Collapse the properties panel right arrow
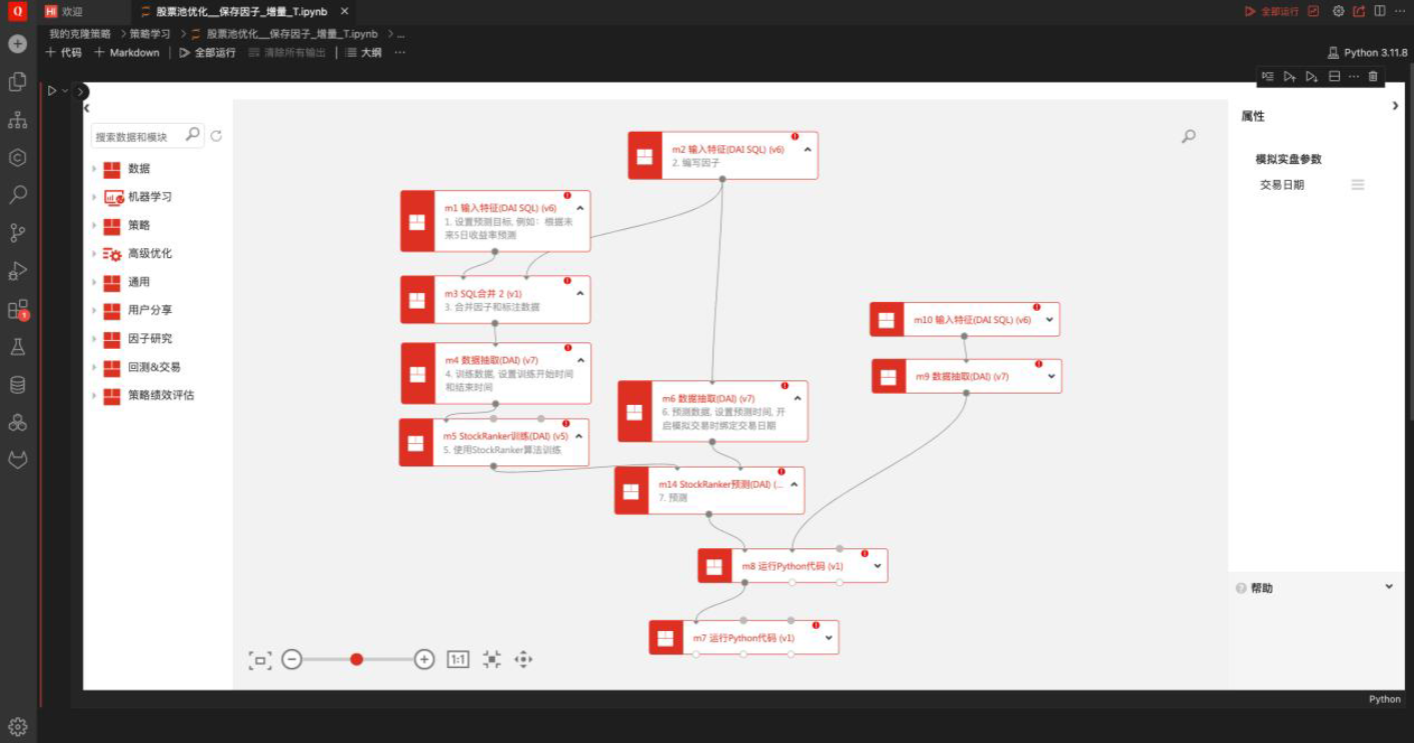 tap(1395, 106)
